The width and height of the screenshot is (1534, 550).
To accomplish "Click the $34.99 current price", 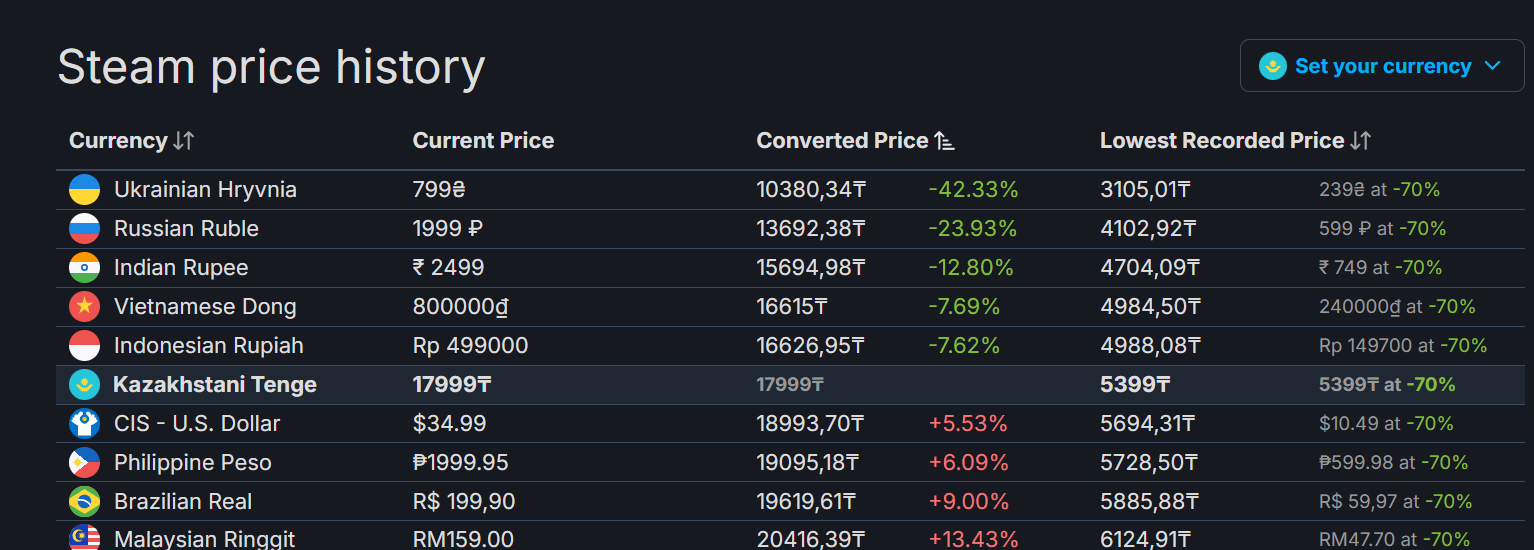I will (449, 423).
